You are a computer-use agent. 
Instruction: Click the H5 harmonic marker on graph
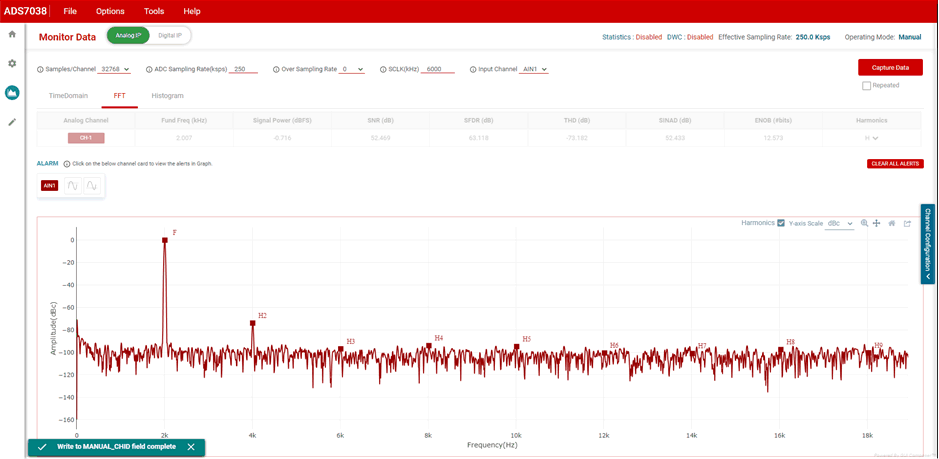pyautogui.click(x=516, y=346)
